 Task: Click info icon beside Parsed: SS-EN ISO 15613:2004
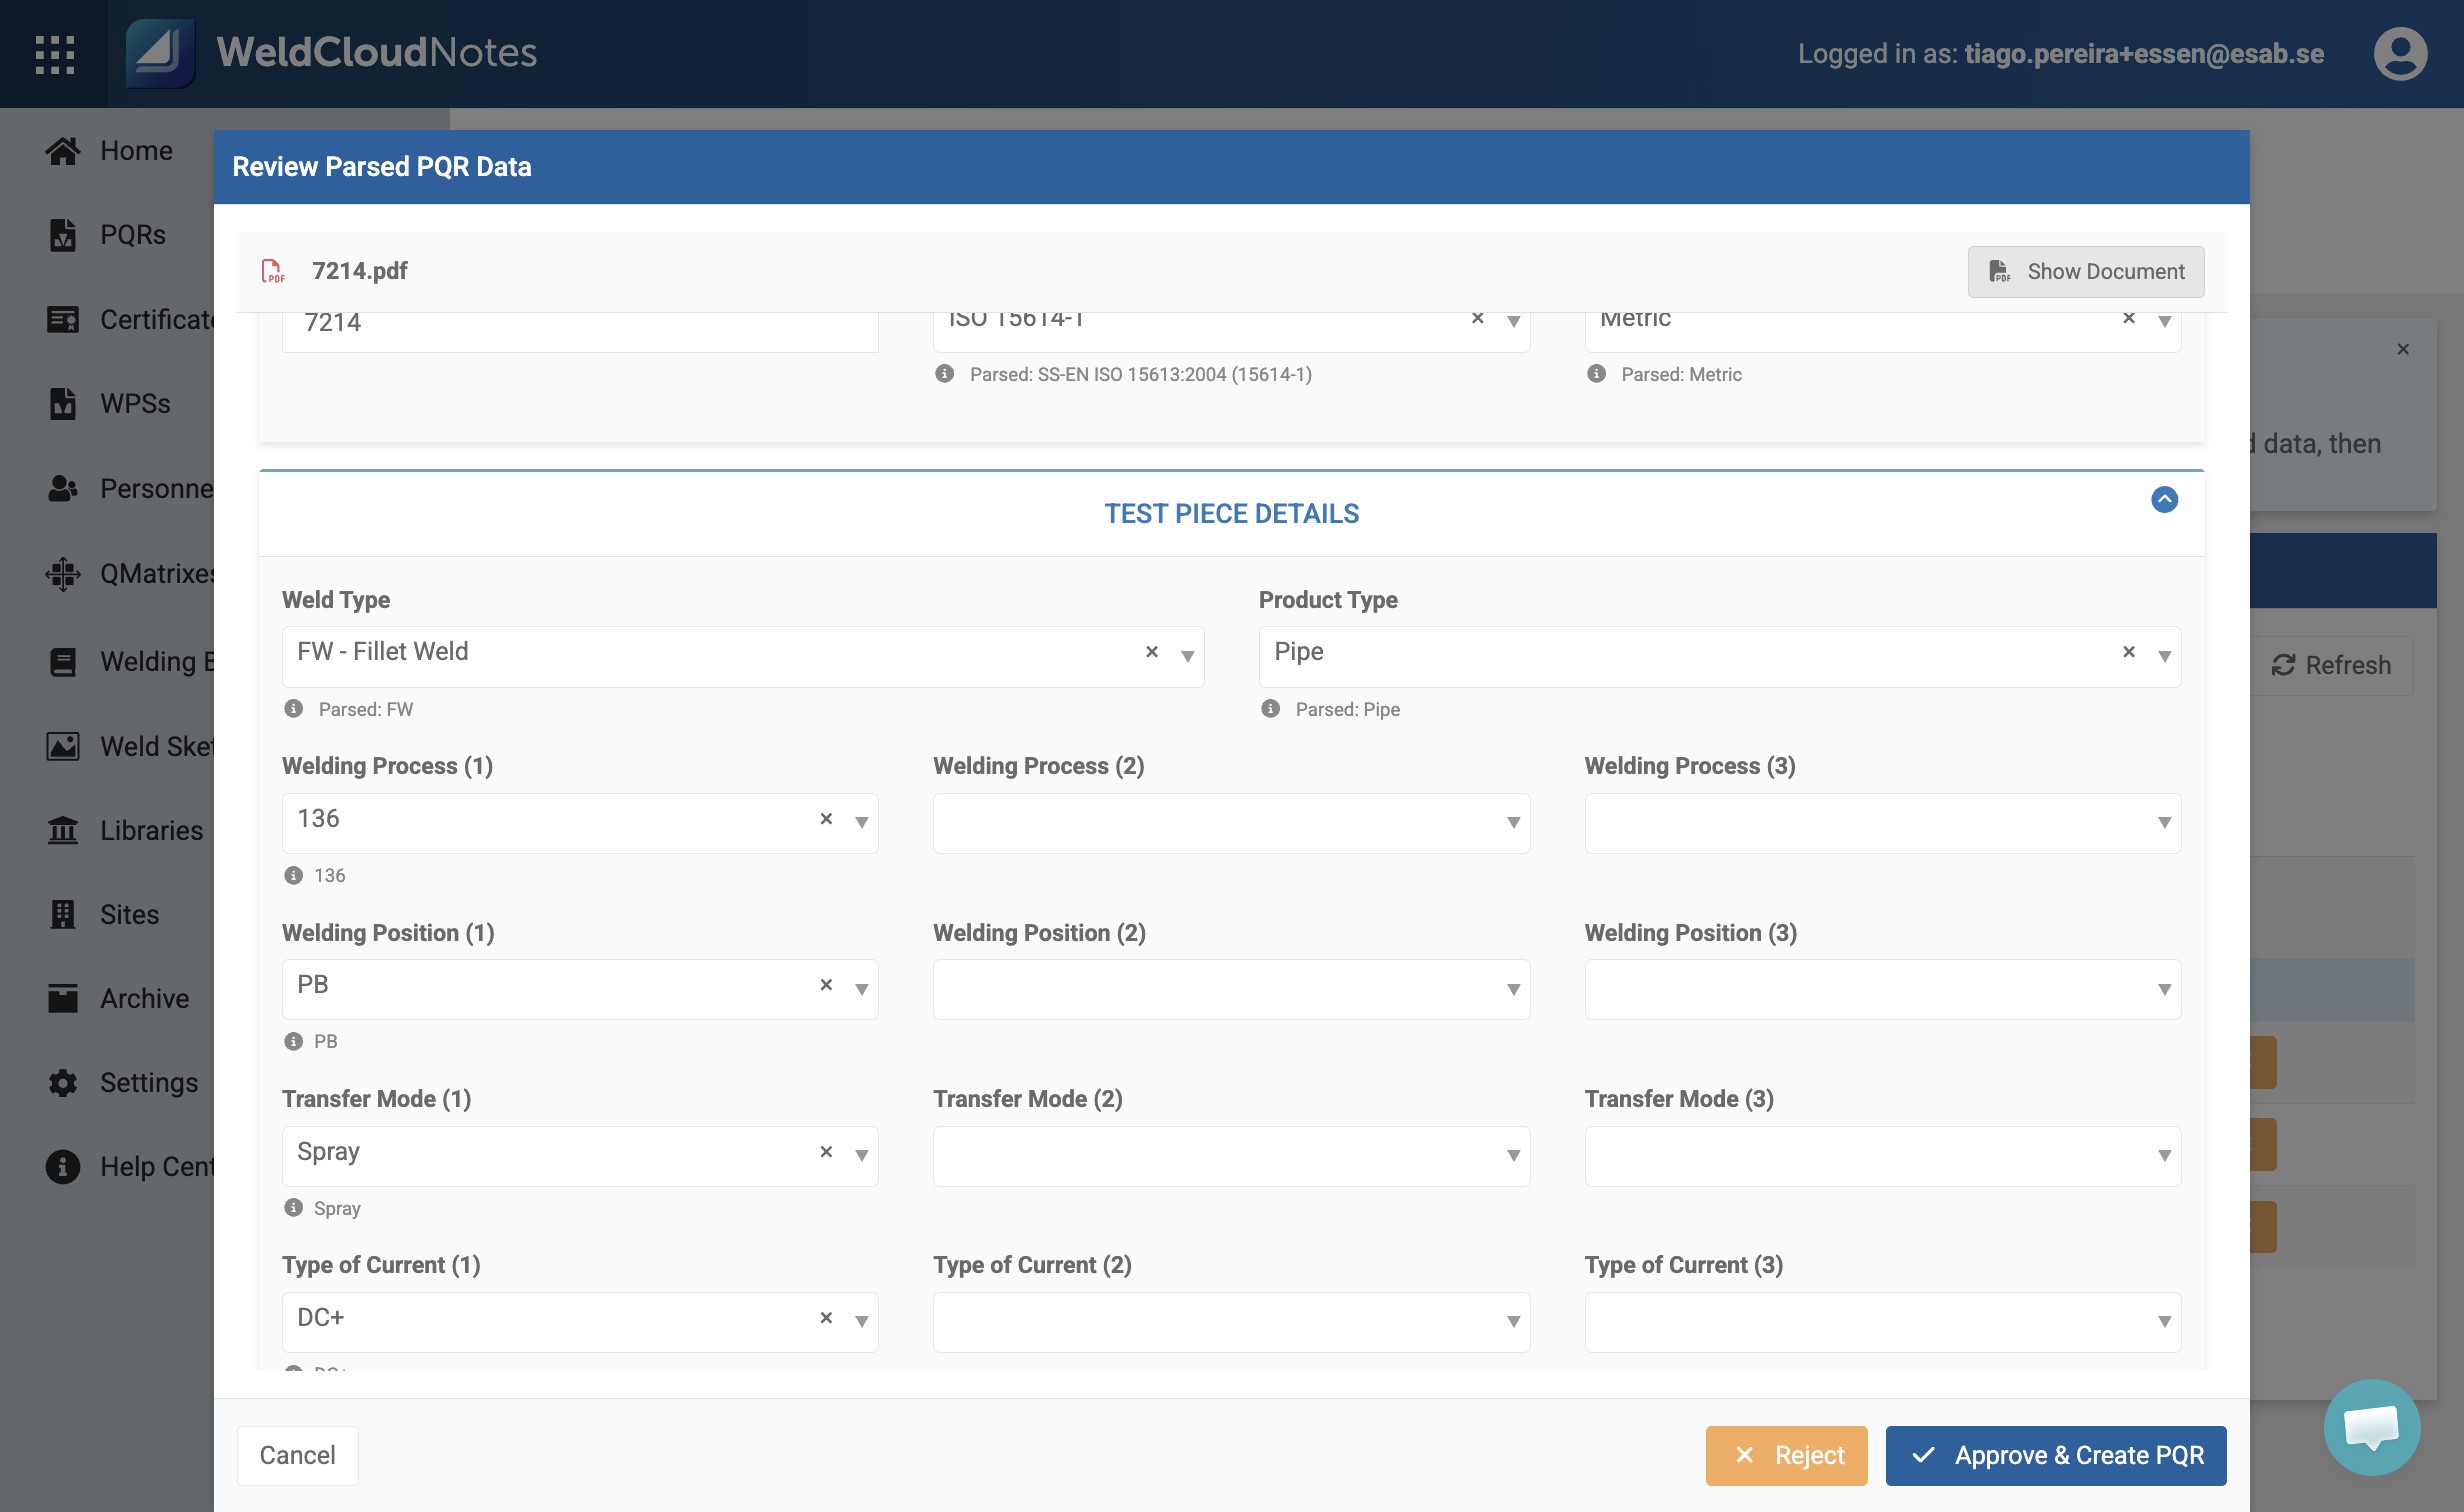pos(944,374)
